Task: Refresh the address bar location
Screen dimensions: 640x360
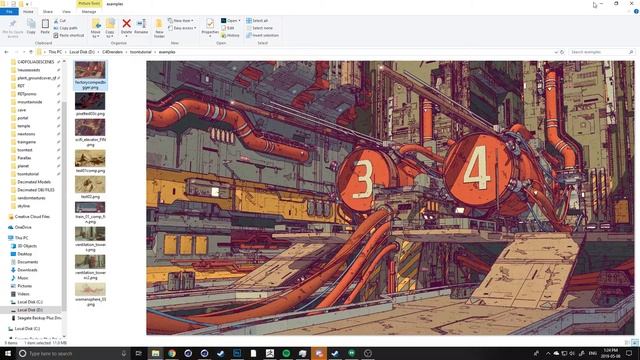Action: (x=562, y=52)
